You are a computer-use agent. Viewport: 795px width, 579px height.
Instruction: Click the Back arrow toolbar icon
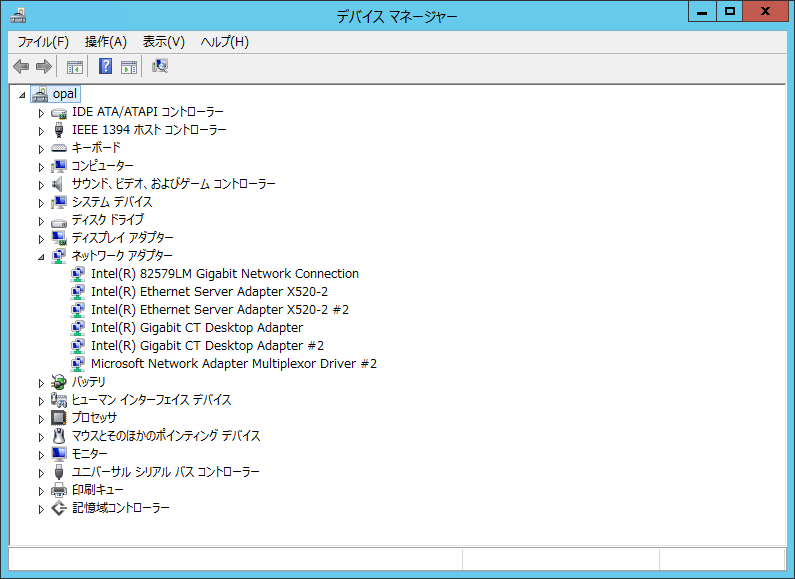21,66
